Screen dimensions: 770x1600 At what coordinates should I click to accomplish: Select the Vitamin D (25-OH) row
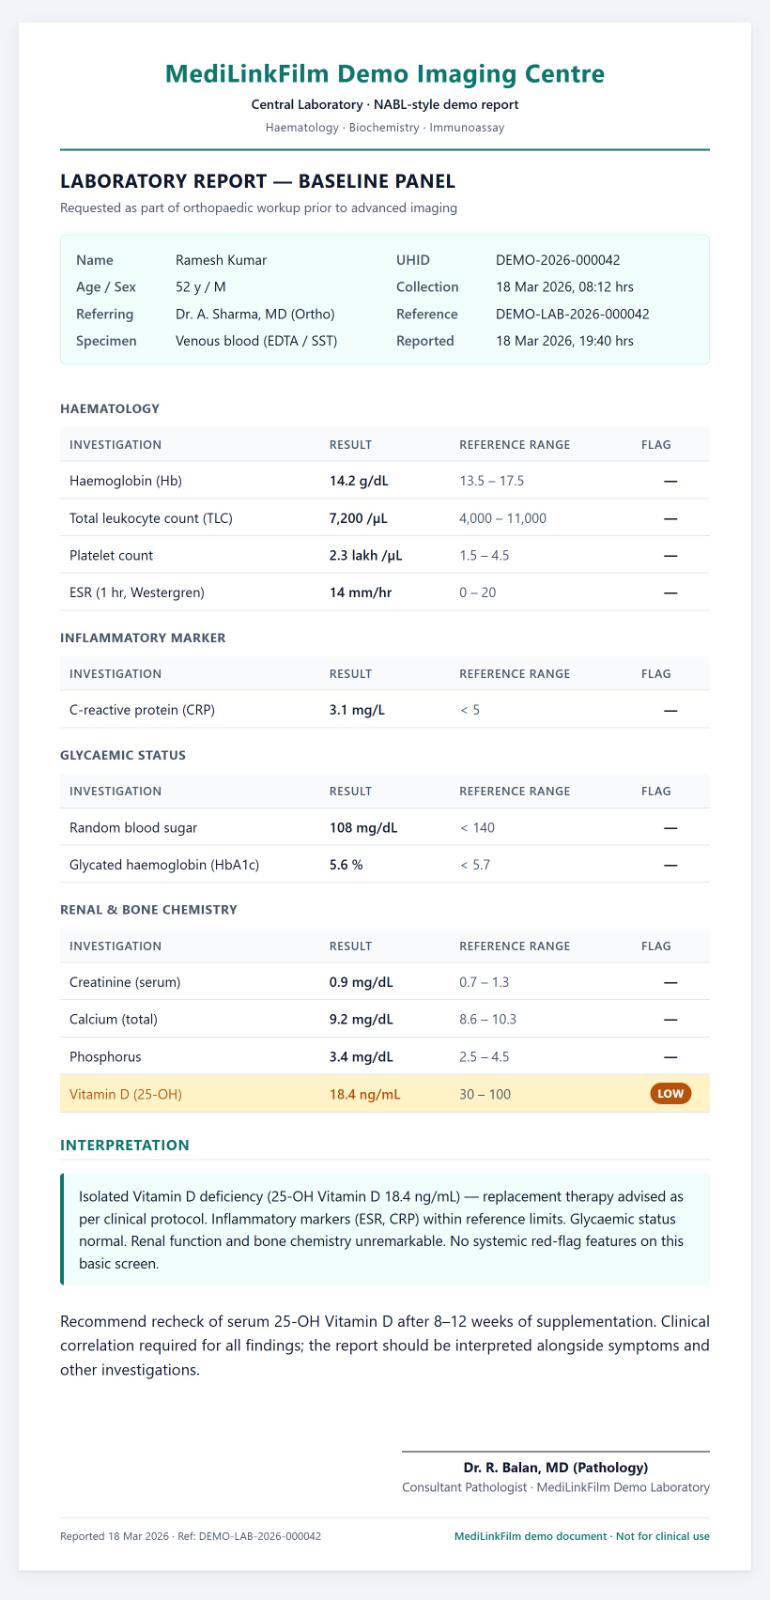click(x=385, y=1093)
